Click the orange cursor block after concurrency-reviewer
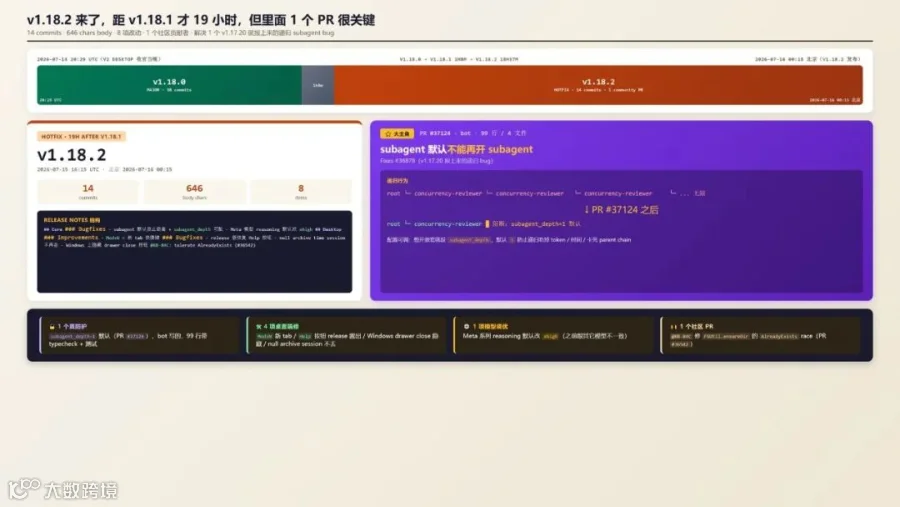 [487, 224]
